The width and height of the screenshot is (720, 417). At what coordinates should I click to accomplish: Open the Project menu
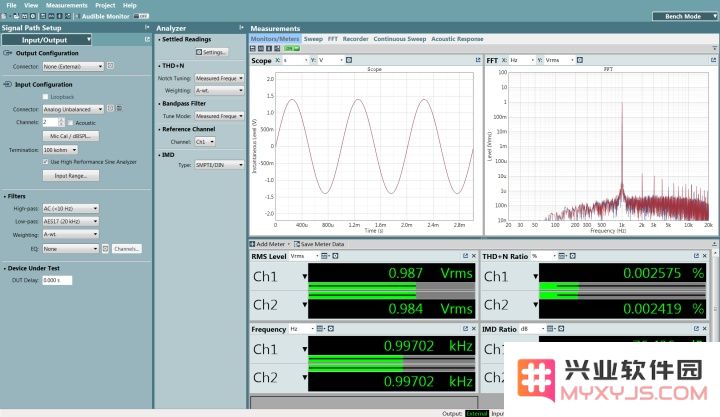[x=105, y=5]
